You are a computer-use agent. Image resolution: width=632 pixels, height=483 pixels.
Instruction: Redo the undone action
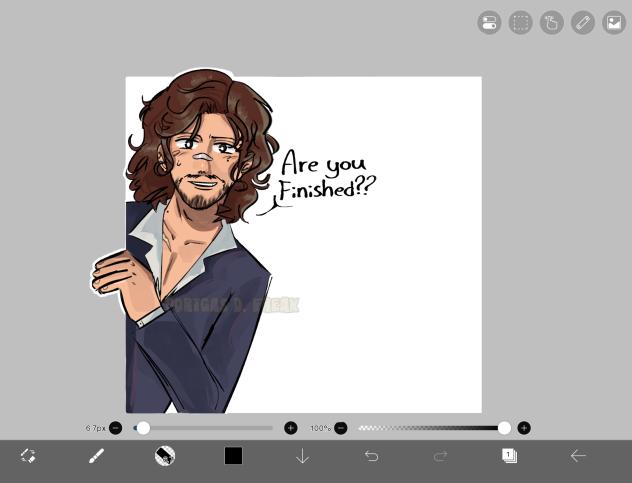click(440, 456)
